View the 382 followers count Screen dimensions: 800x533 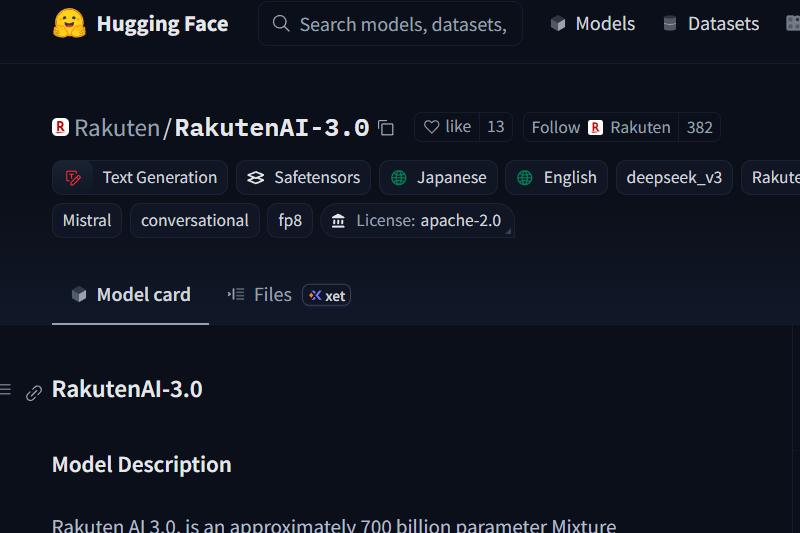pos(699,127)
